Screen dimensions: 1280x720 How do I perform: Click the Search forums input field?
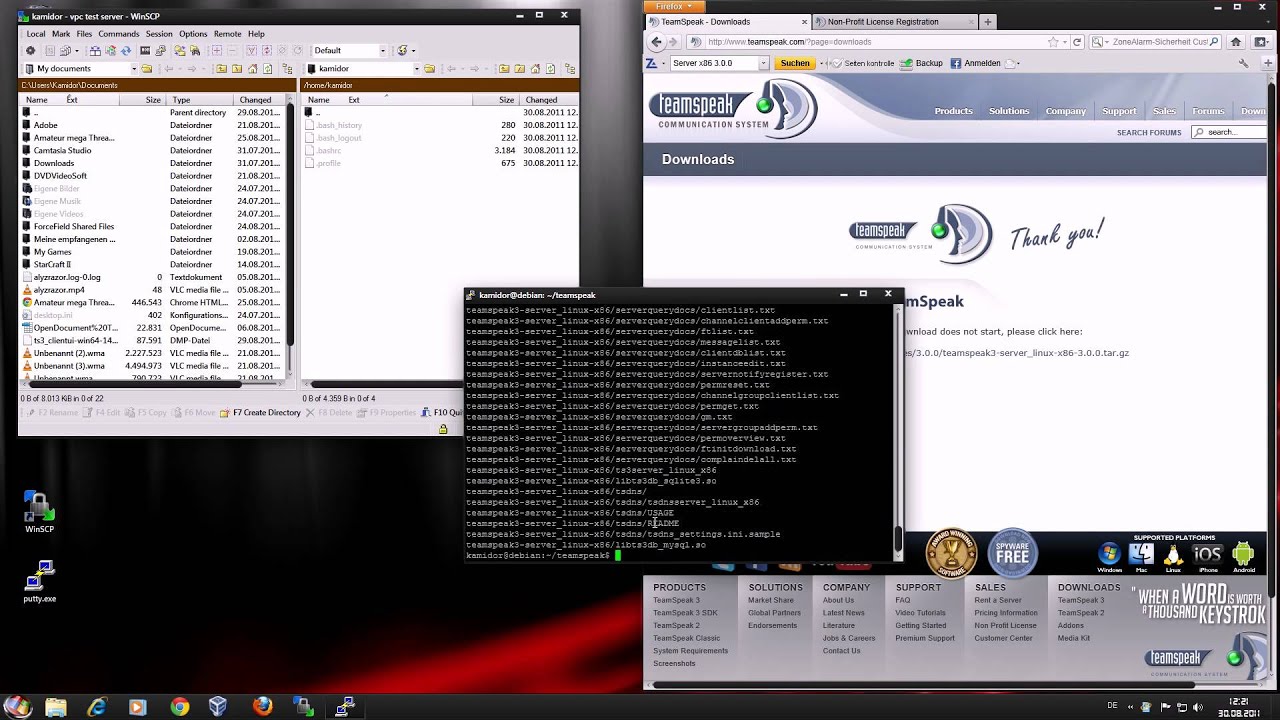1228,132
